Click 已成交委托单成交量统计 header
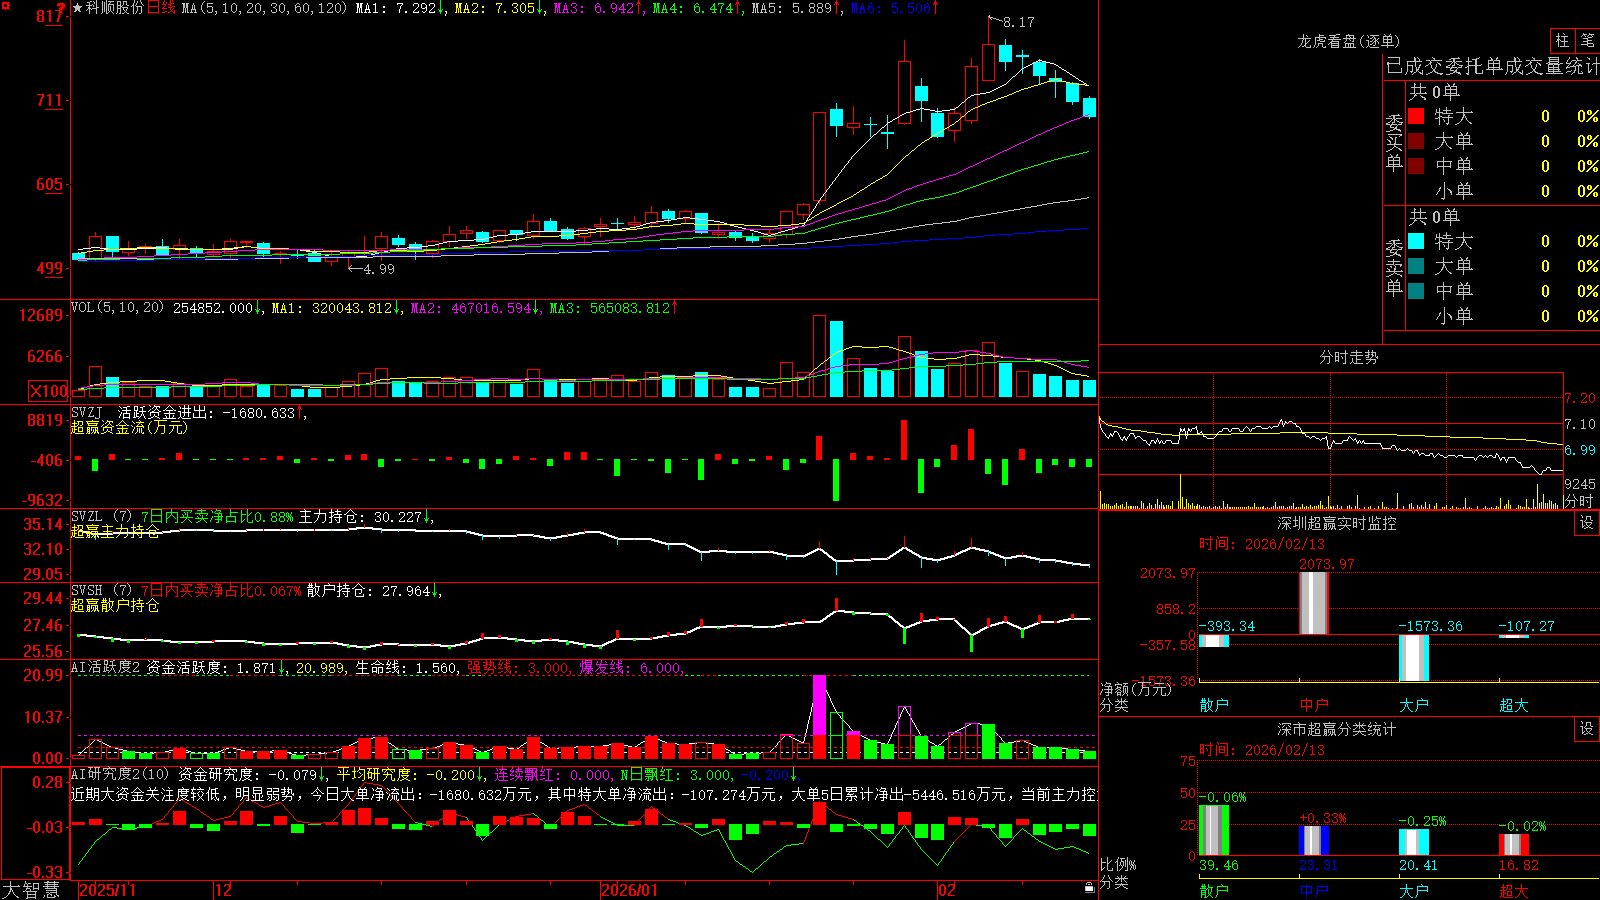 (x=1492, y=66)
